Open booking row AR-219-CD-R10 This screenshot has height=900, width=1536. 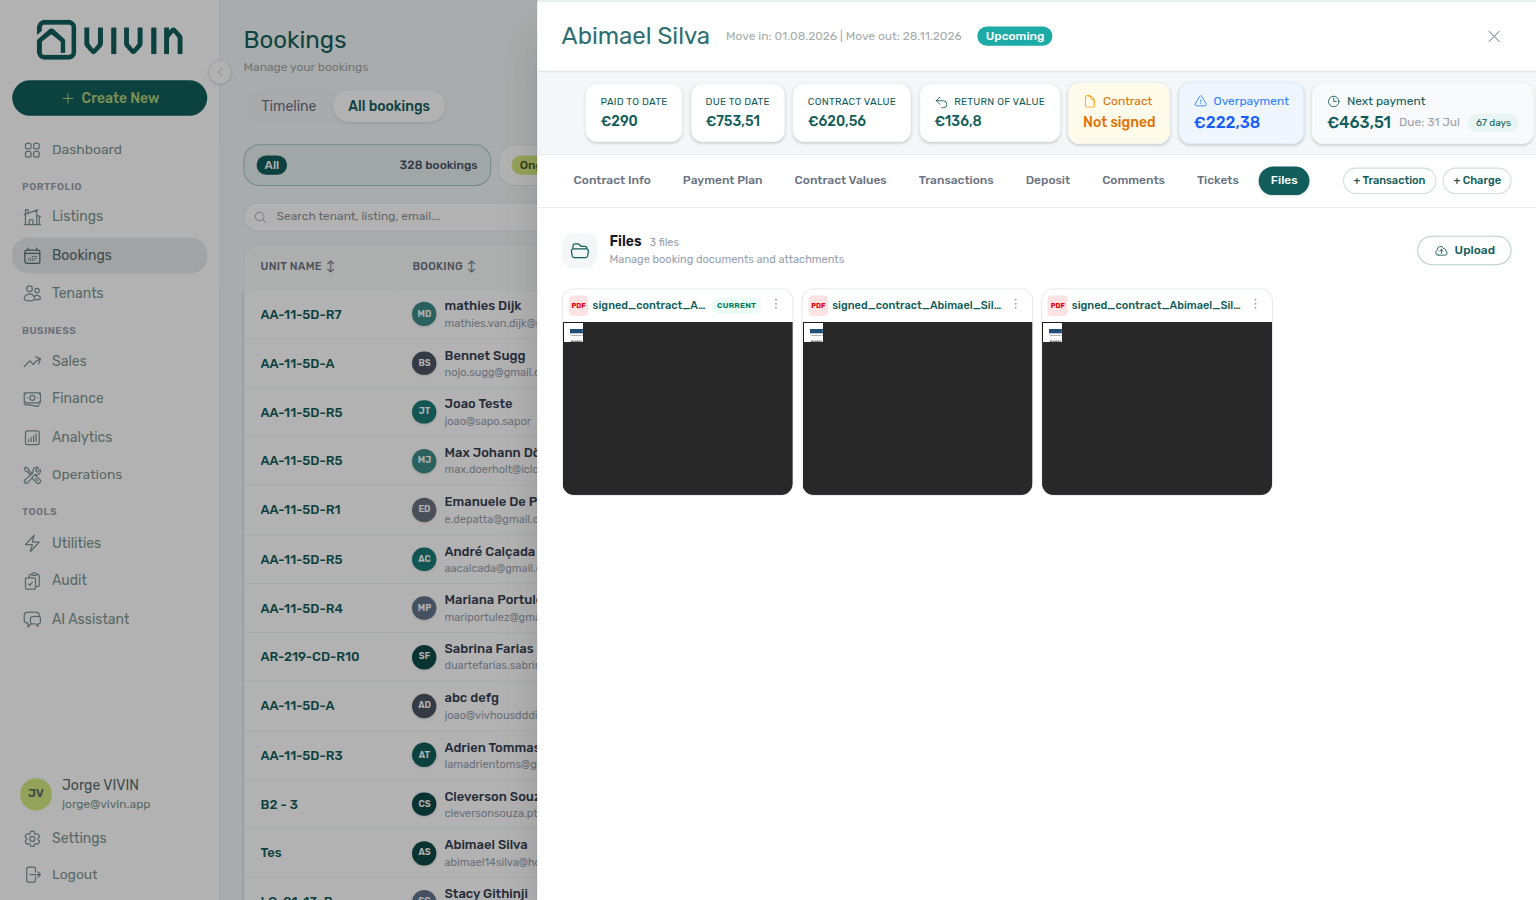[x=390, y=657]
